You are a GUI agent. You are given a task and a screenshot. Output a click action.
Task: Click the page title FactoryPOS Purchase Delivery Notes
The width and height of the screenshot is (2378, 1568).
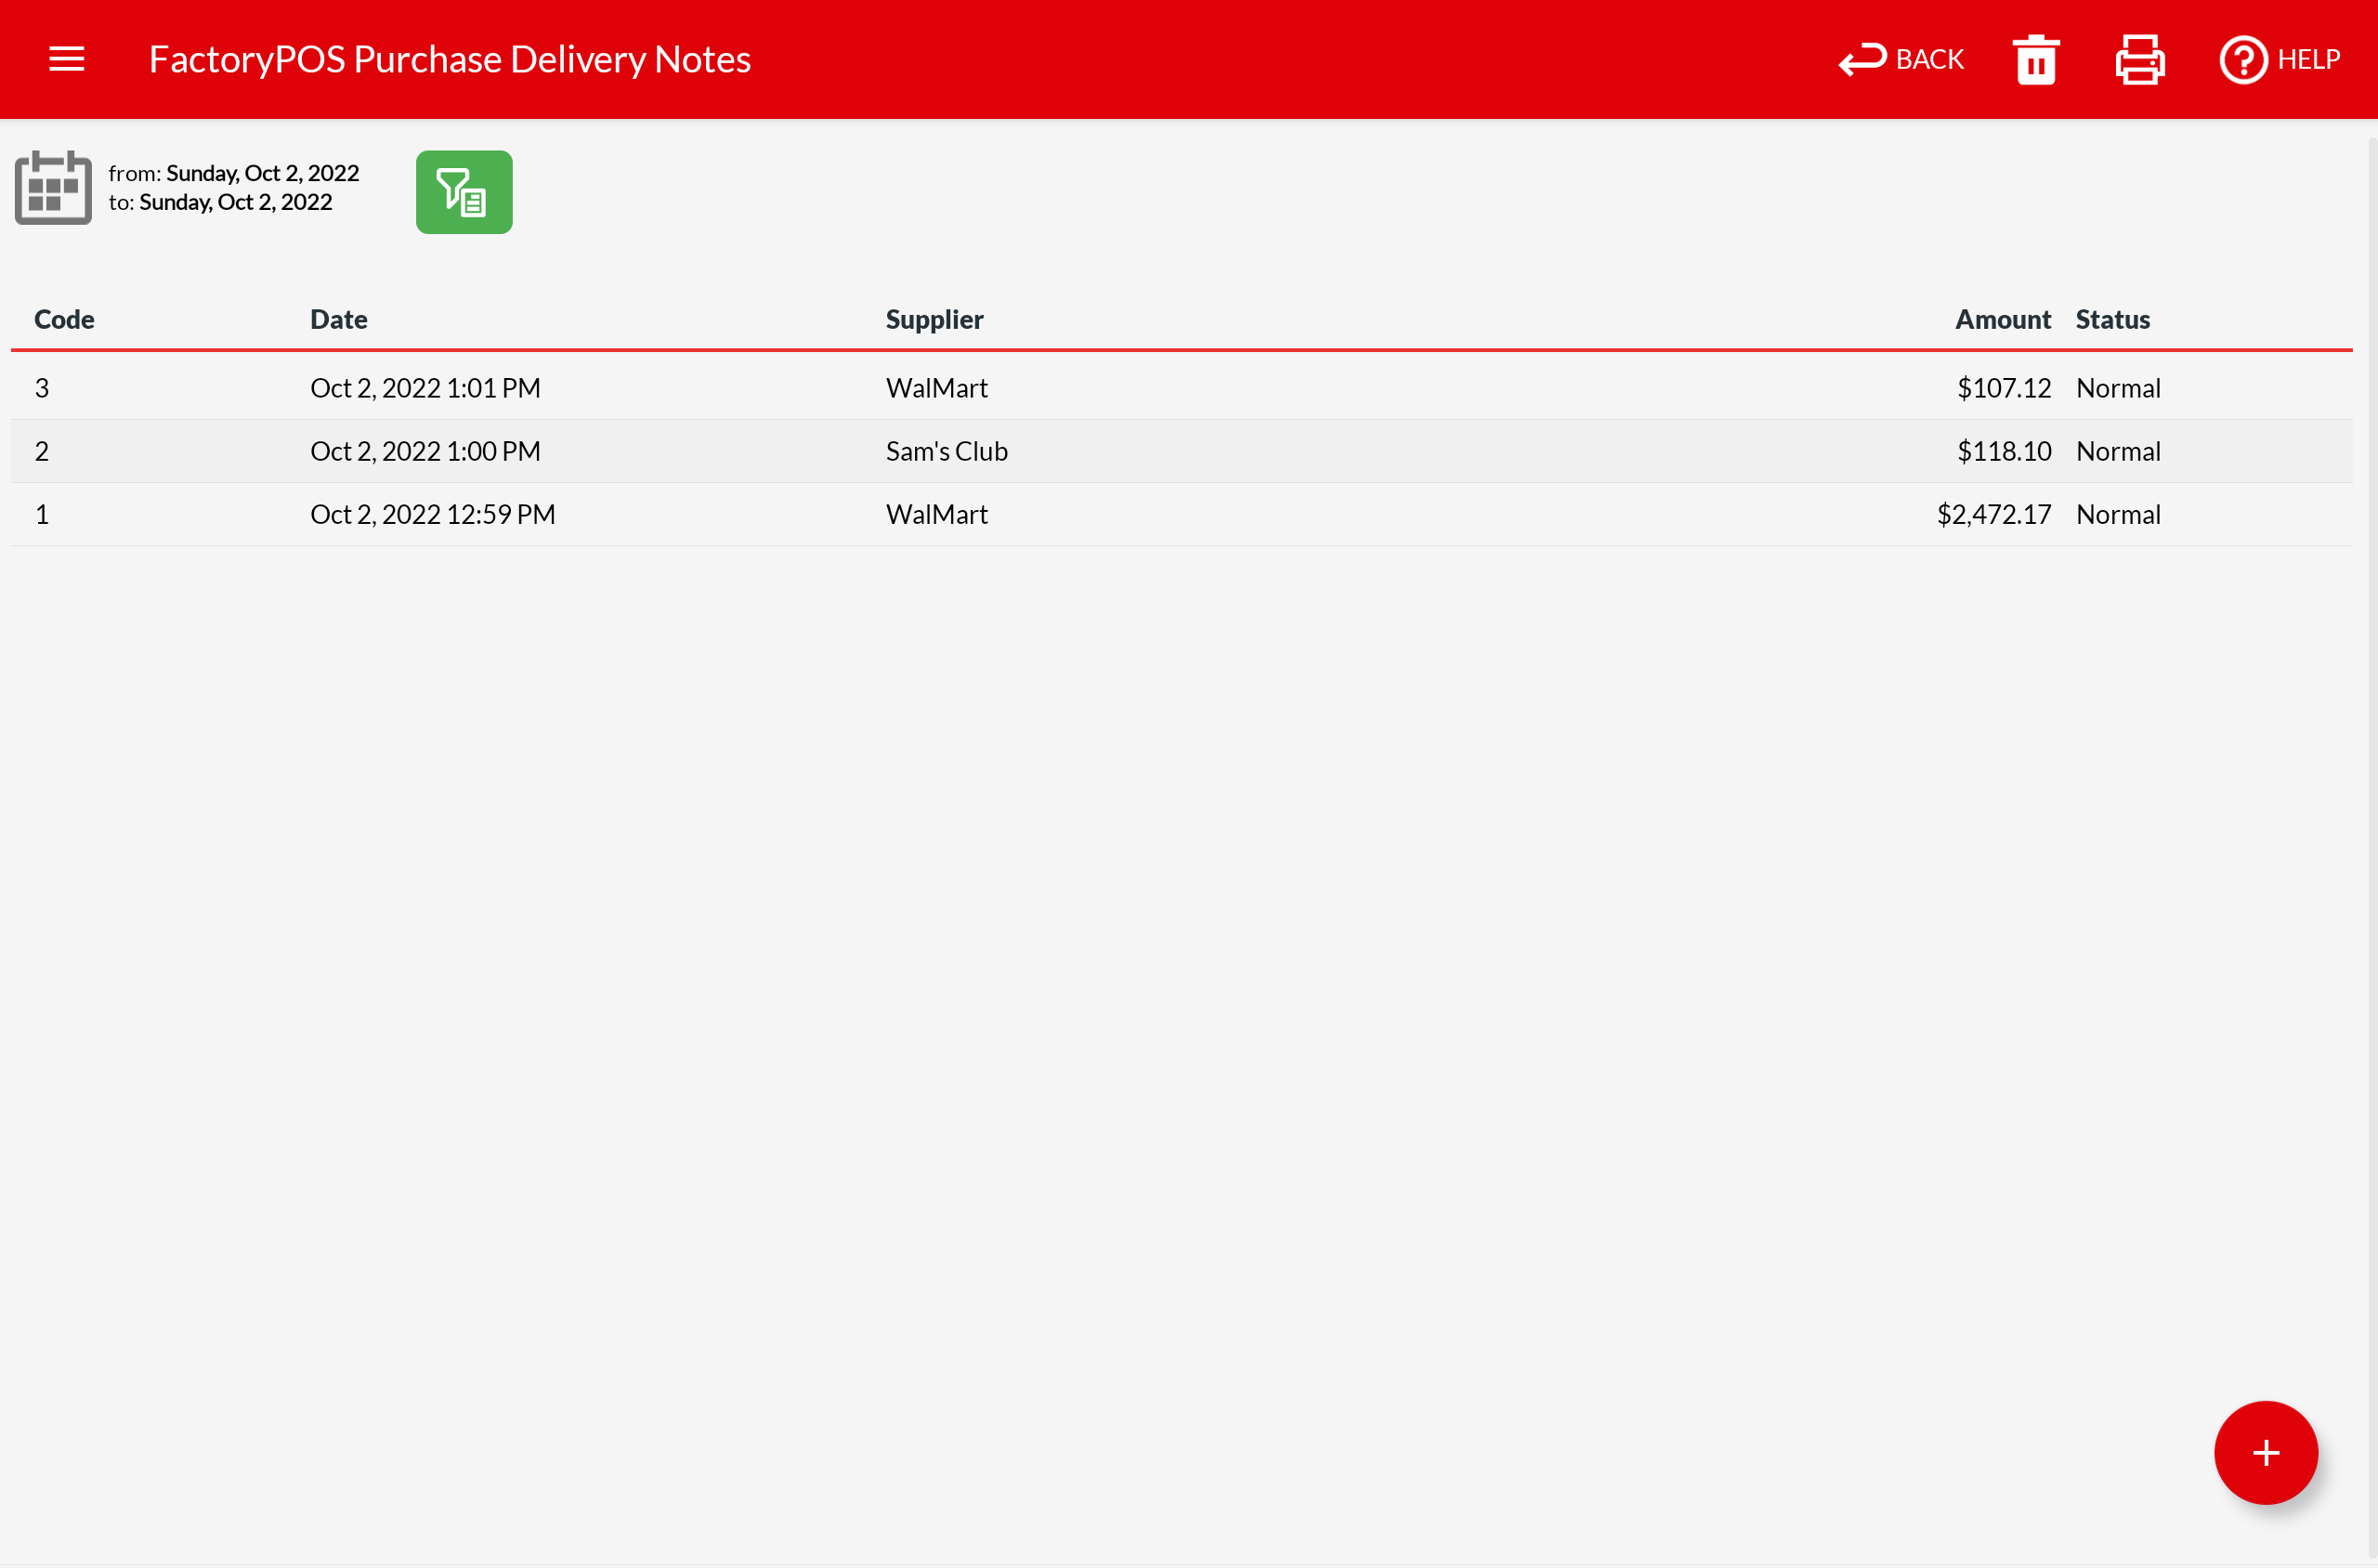tap(449, 59)
